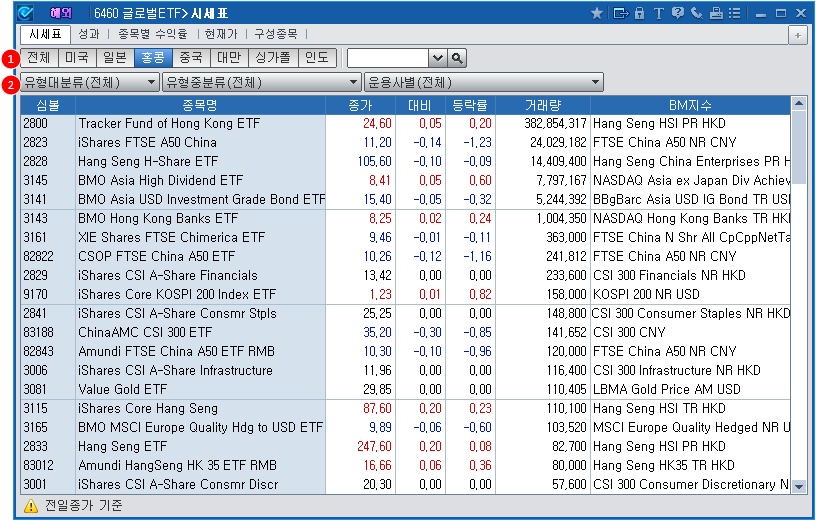Sort by the 종목명 column header
Viewport: 816px width, 521px height.
pyautogui.click(x=200, y=105)
